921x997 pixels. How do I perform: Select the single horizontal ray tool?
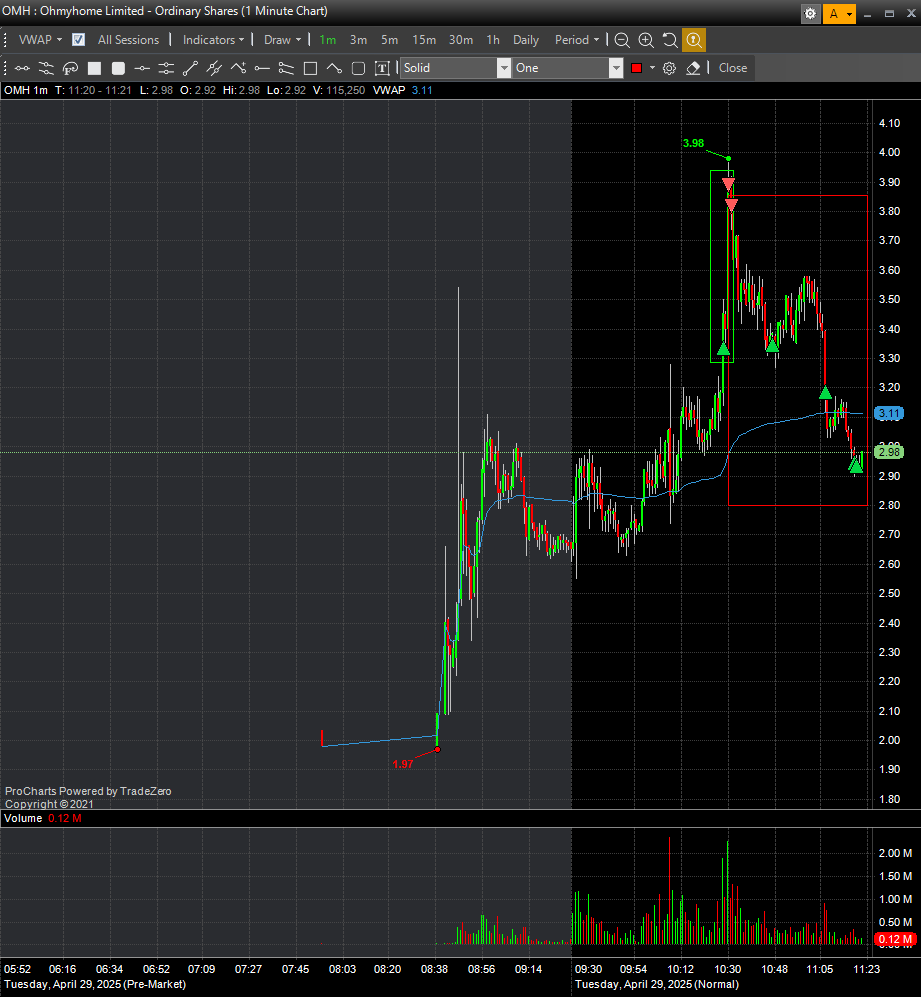tap(262, 68)
